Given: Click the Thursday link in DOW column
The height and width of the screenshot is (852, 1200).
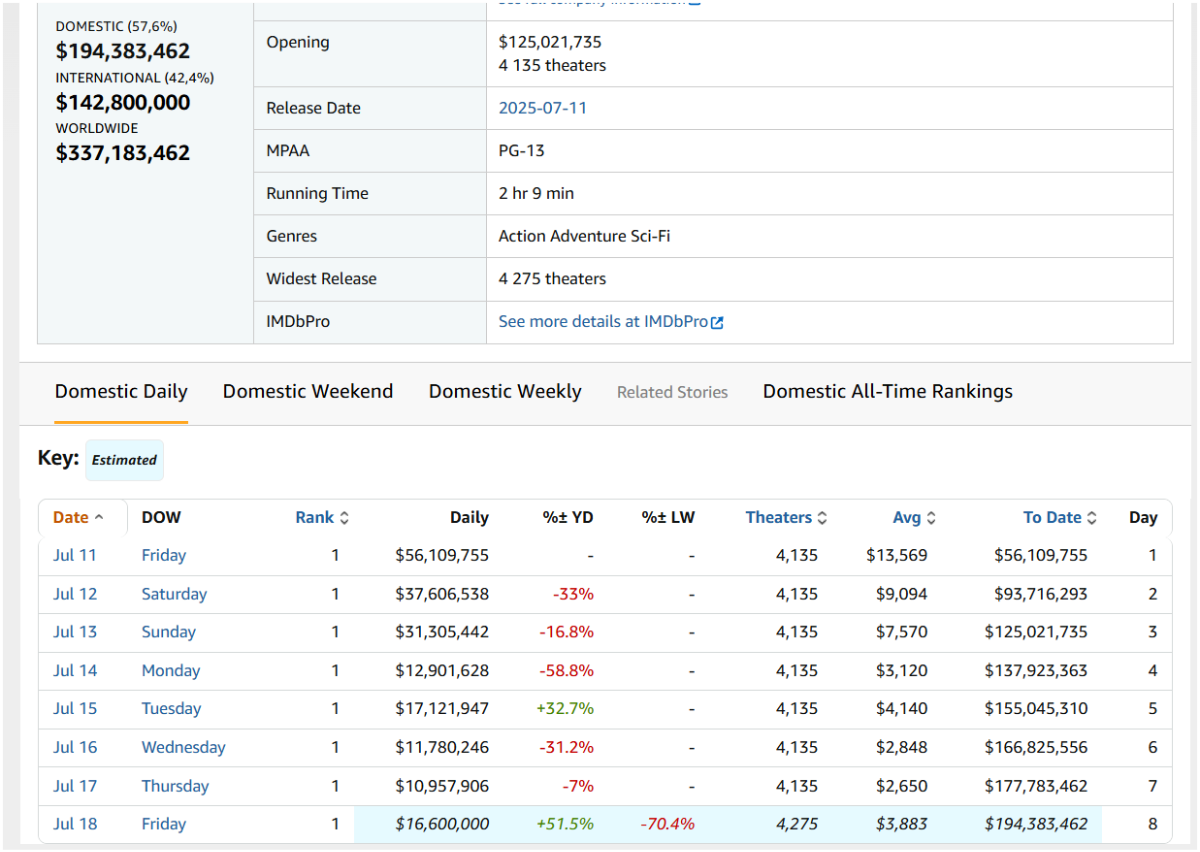Looking at the screenshot, I should (x=175, y=786).
